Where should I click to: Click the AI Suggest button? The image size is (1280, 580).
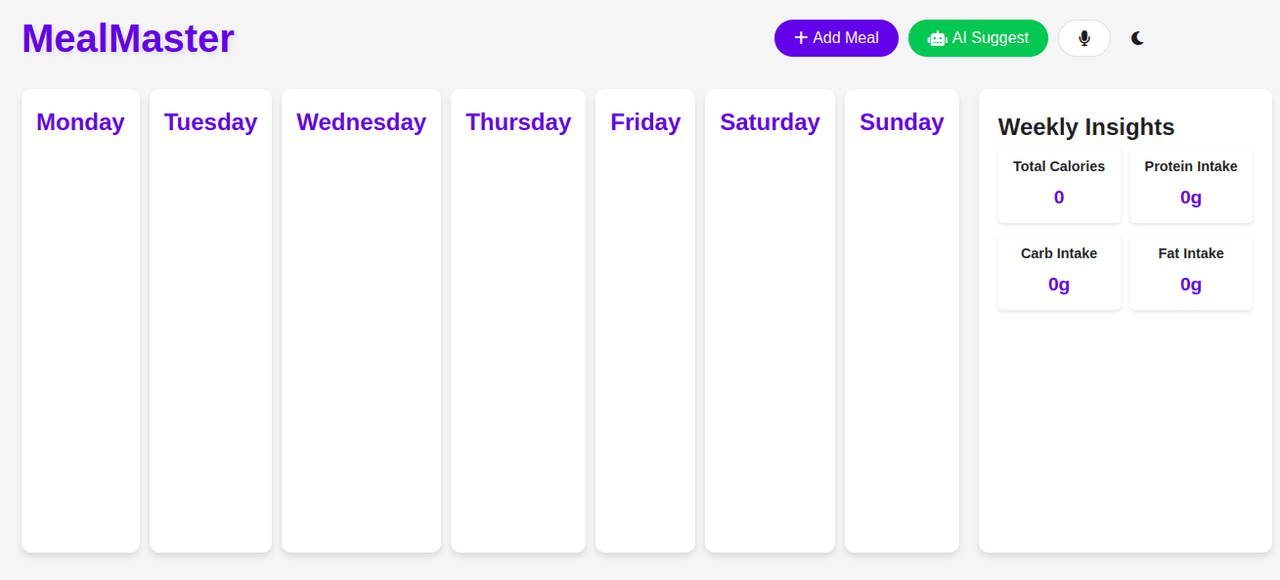(978, 38)
